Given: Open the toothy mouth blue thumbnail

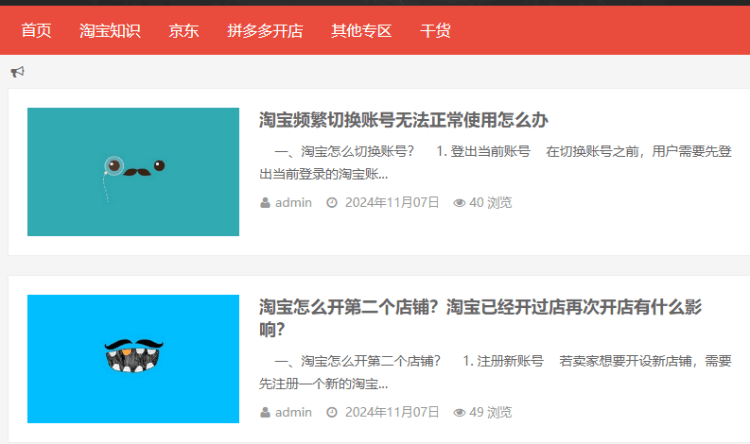Looking at the screenshot, I should click(x=133, y=359).
